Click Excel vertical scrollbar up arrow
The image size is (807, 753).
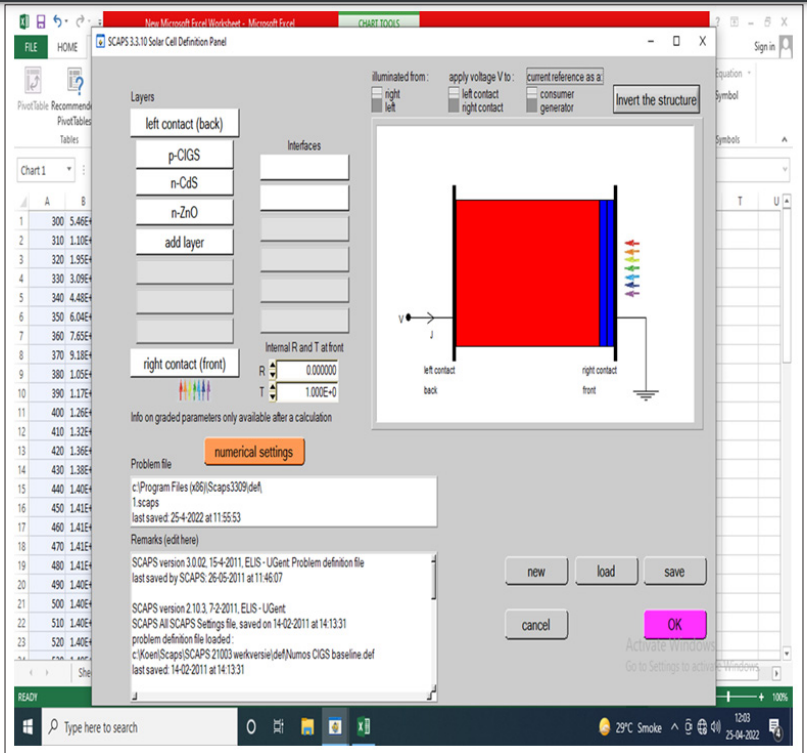[786, 201]
